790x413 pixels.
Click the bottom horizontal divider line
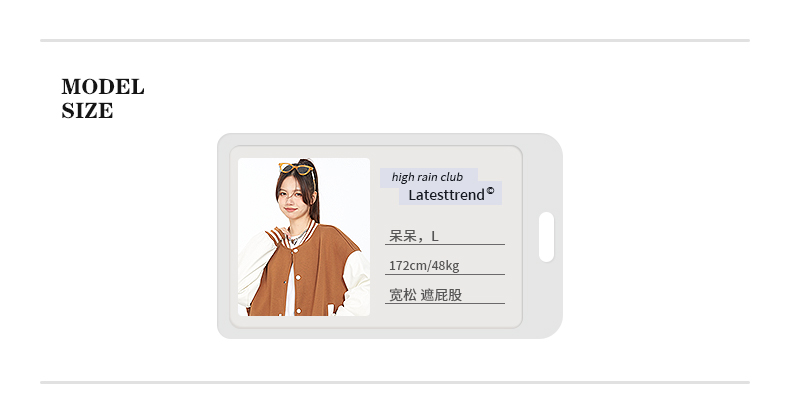[x=395, y=382]
